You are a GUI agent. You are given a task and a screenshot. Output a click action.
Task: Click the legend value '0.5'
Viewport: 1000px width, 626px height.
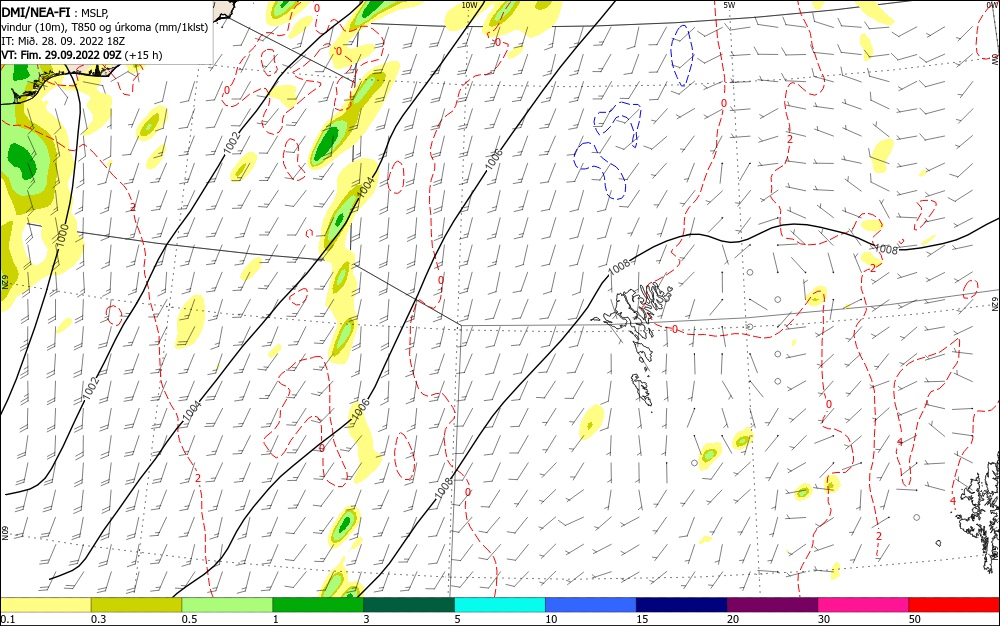189,619
